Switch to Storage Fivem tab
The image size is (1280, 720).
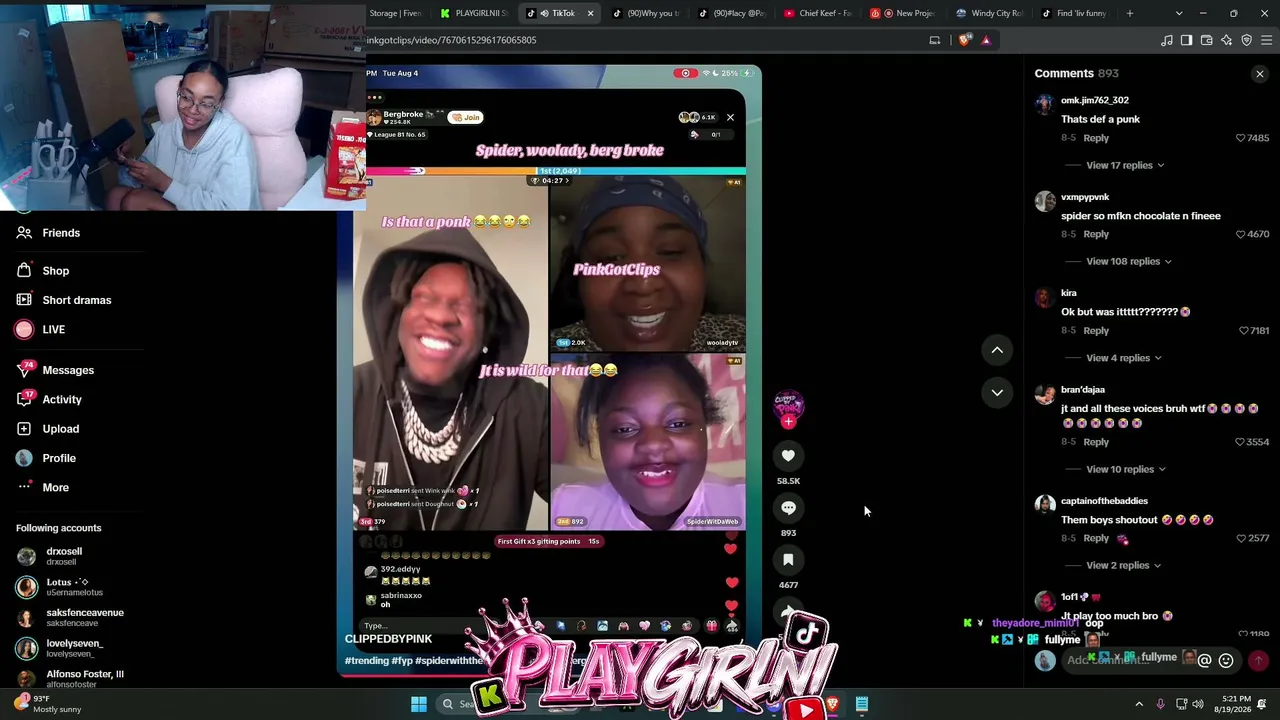(x=396, y=13)
